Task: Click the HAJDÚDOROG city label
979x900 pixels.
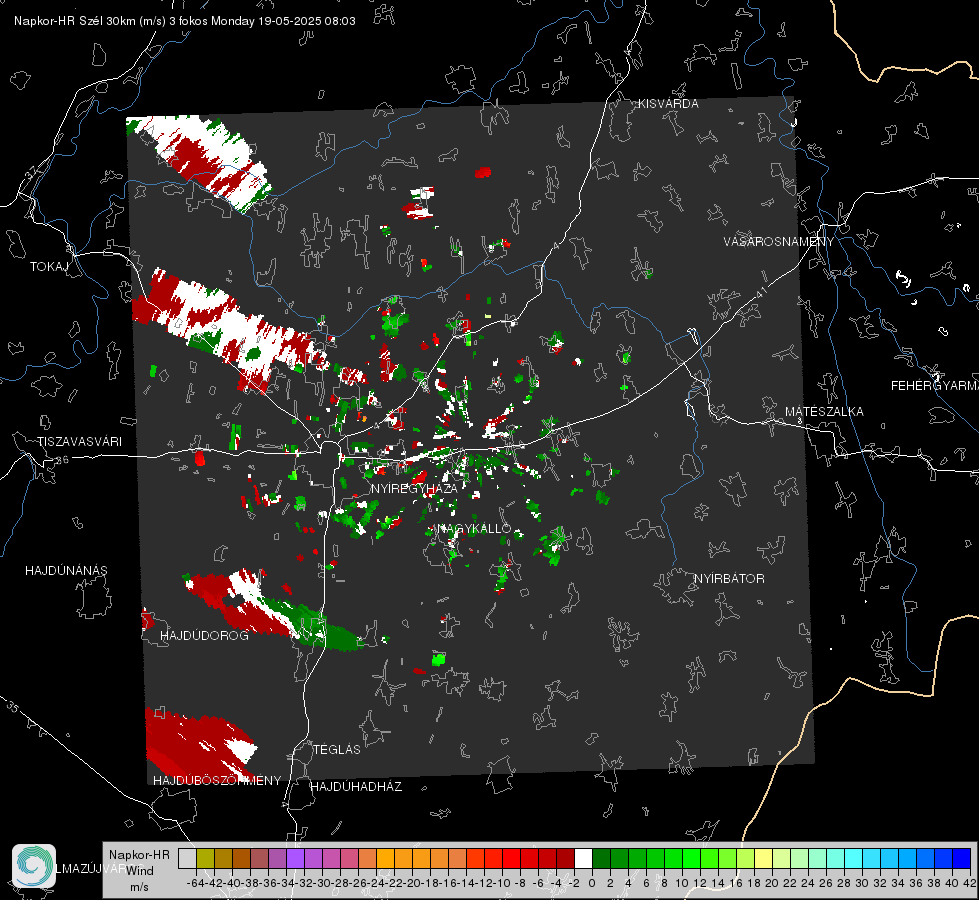Action: tap(204, 635)
